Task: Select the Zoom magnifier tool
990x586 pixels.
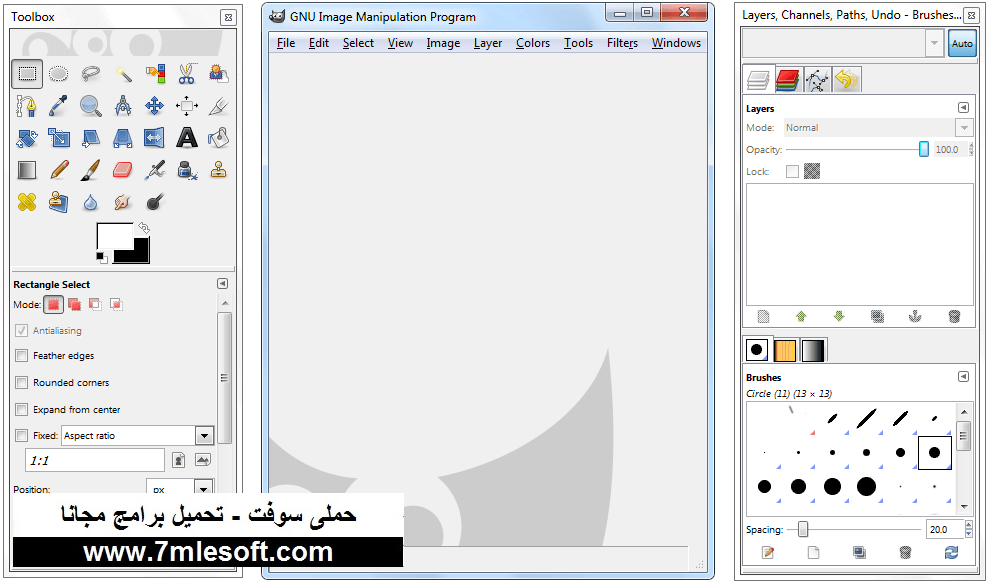Action: pyautogui.click(x=91, y=106)
